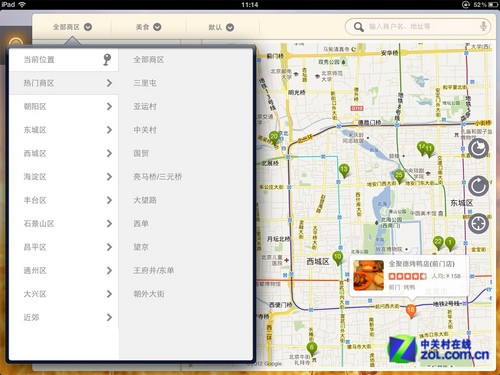Screen dimensions: 500x375
Task: Open the 美食 category dropdown
Action: (148, 27)
